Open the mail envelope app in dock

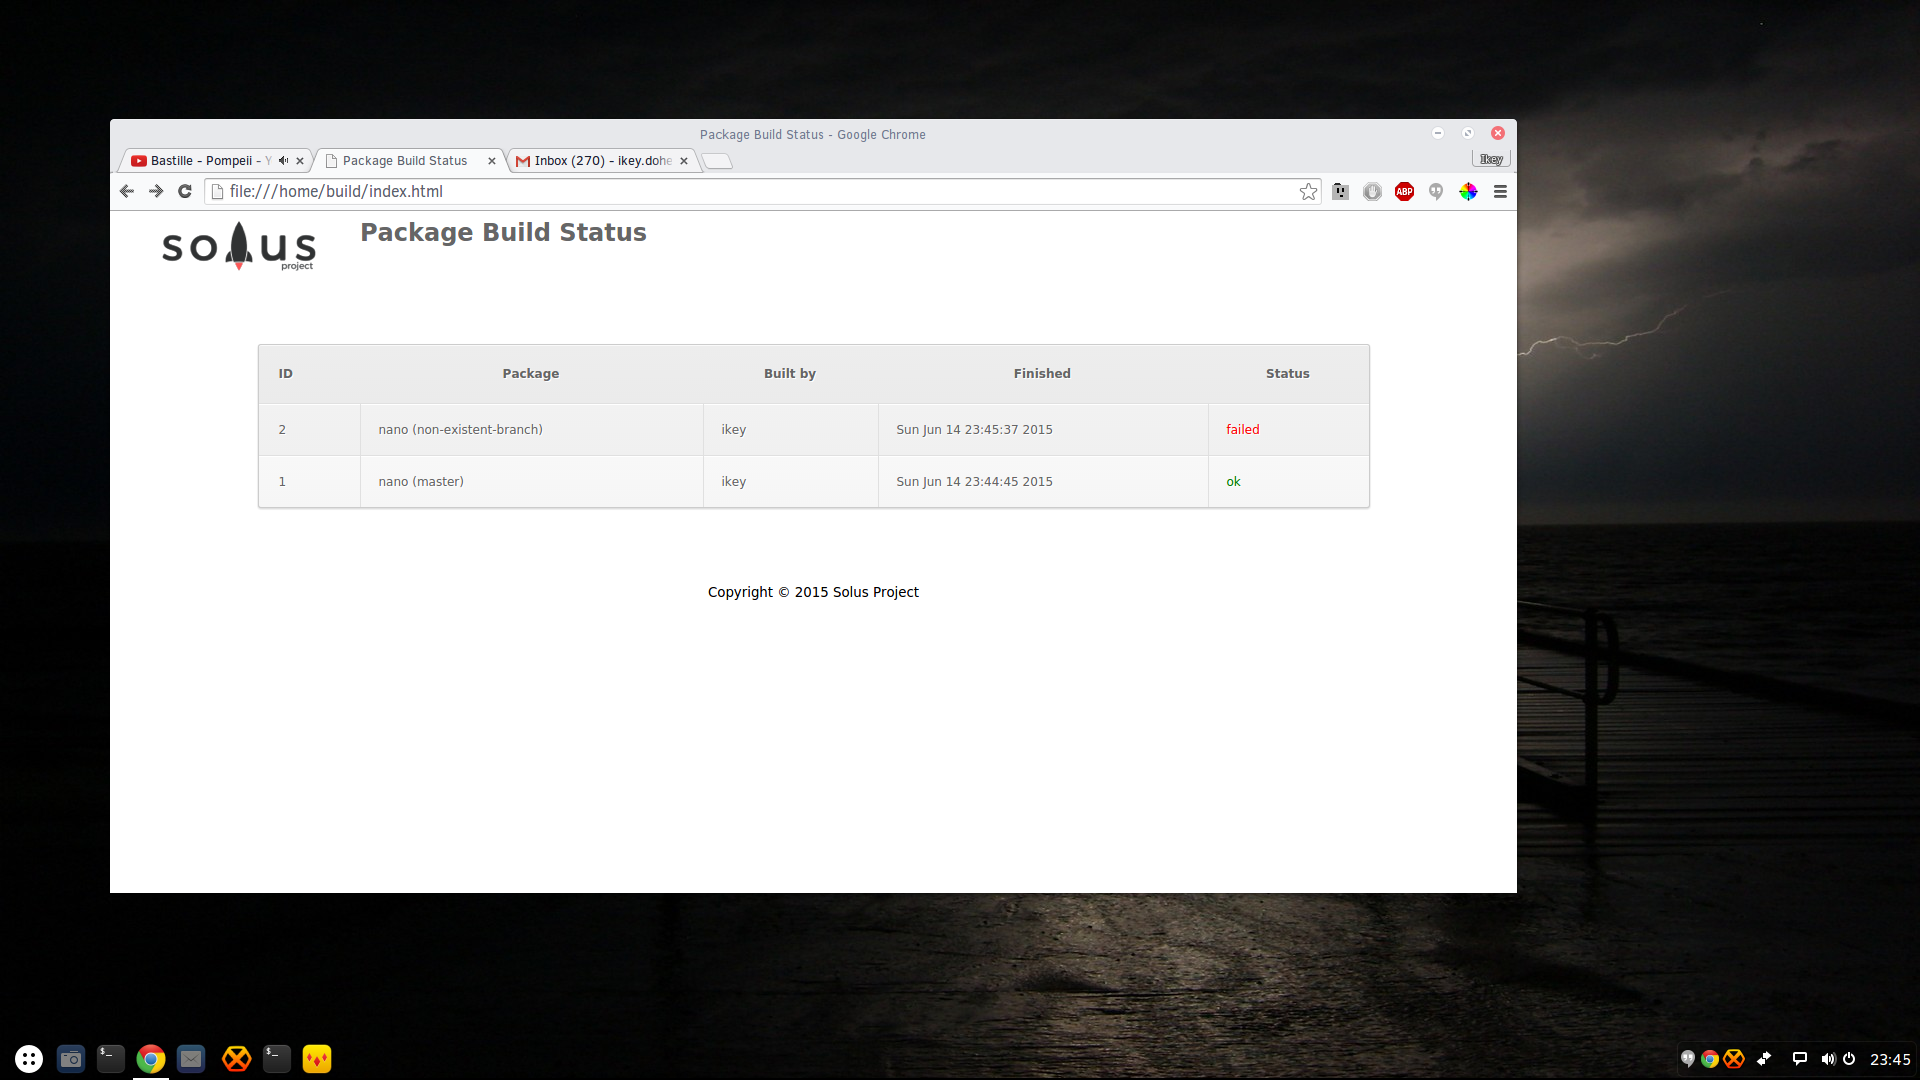coord(191,1058)
